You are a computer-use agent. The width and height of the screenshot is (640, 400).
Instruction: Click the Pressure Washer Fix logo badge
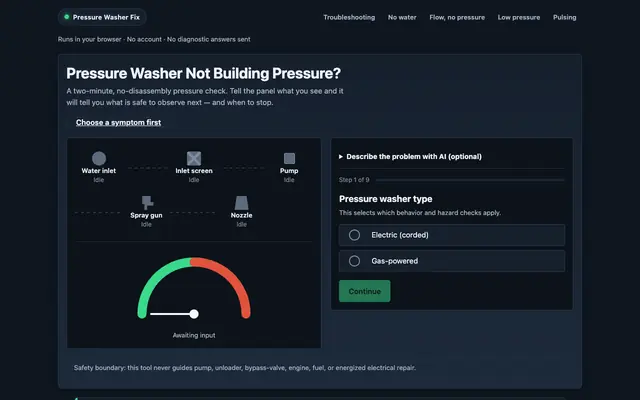coord(102,17)
